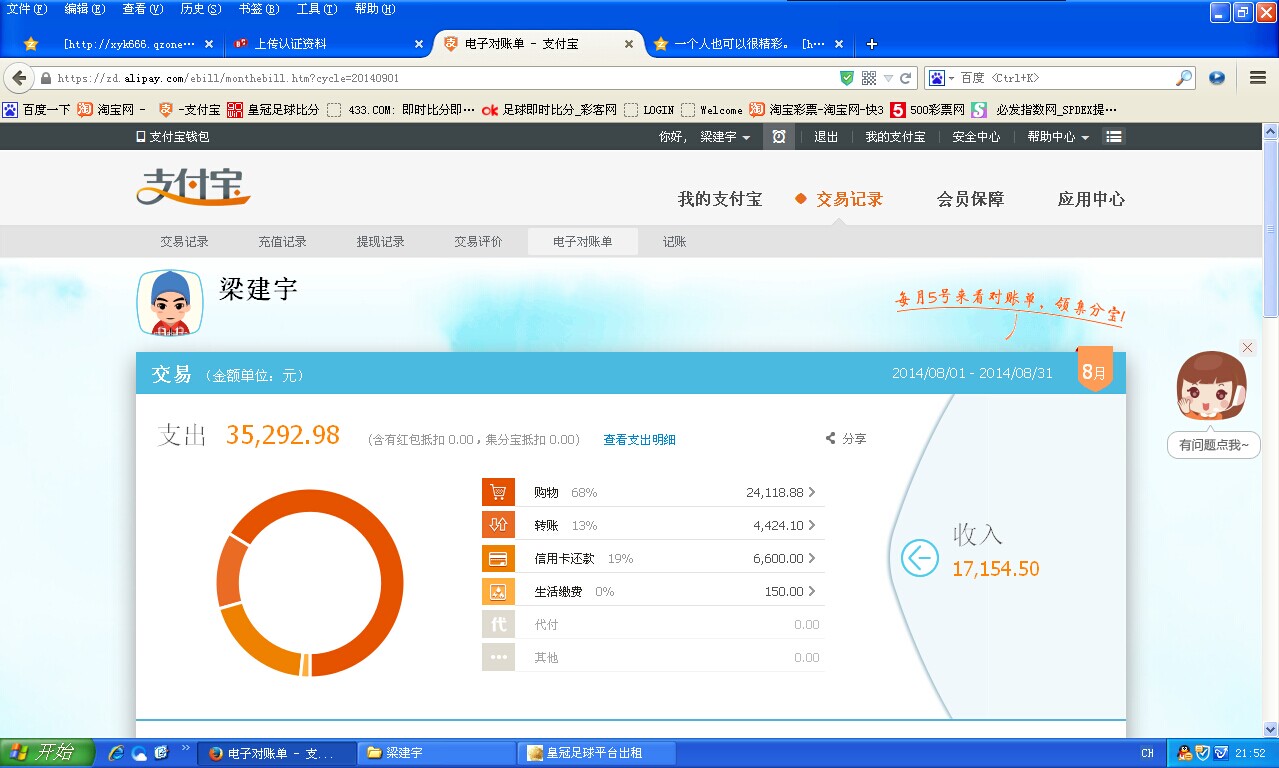The height and width of the screenshot is (768, 1279).
Task: Expand the taskbar quick launch chevron
Action: [185, 747]
